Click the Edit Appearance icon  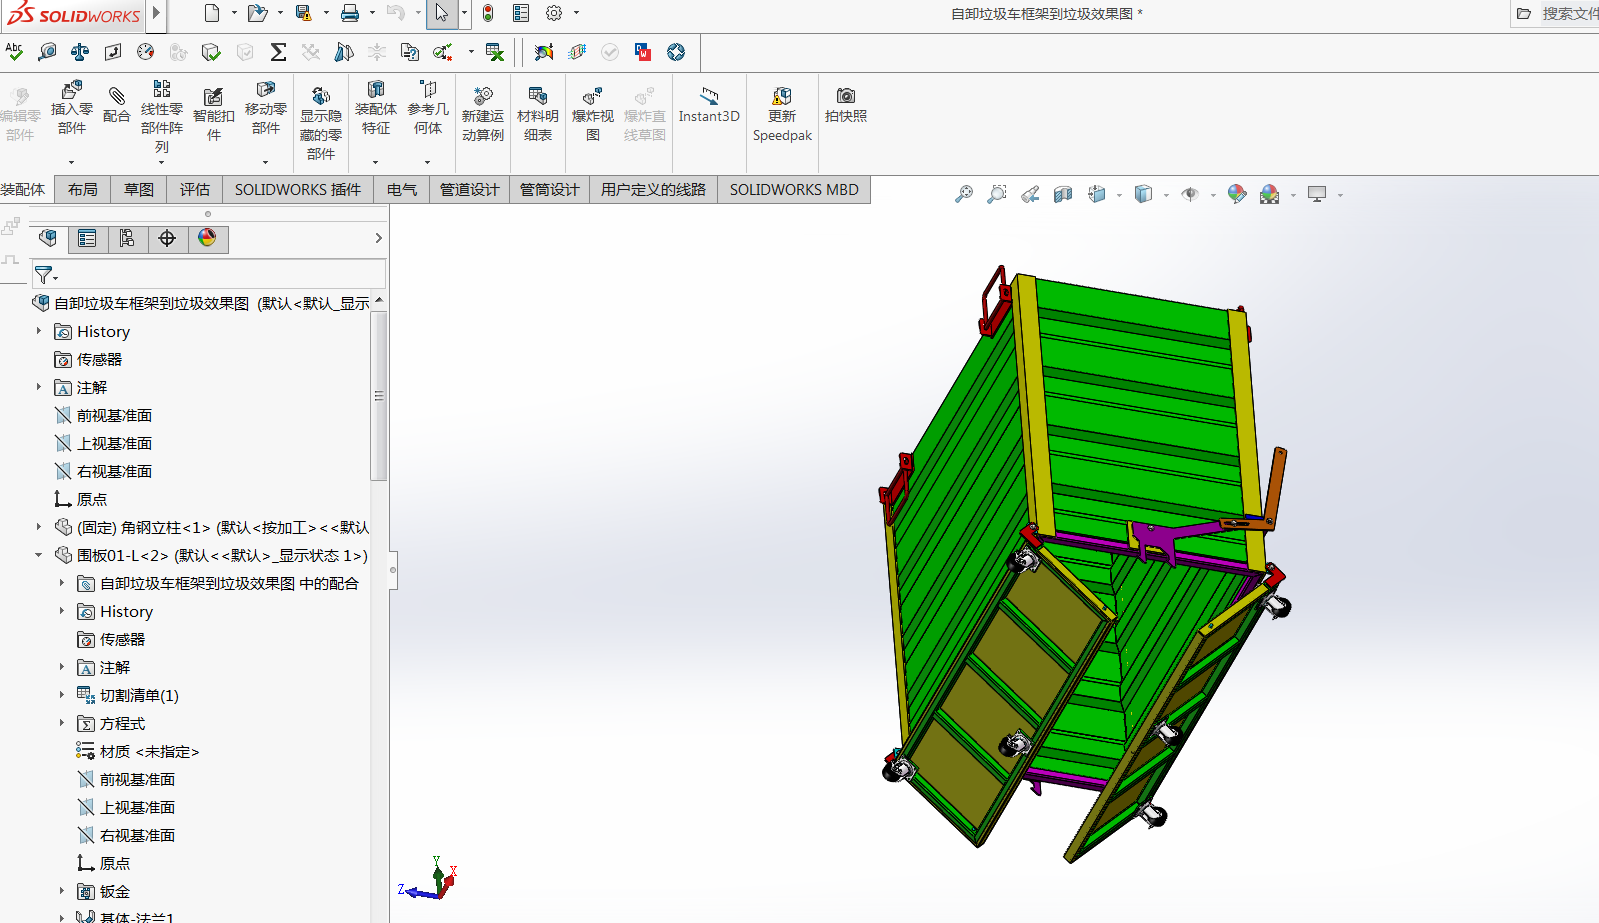pos(1237,194)
